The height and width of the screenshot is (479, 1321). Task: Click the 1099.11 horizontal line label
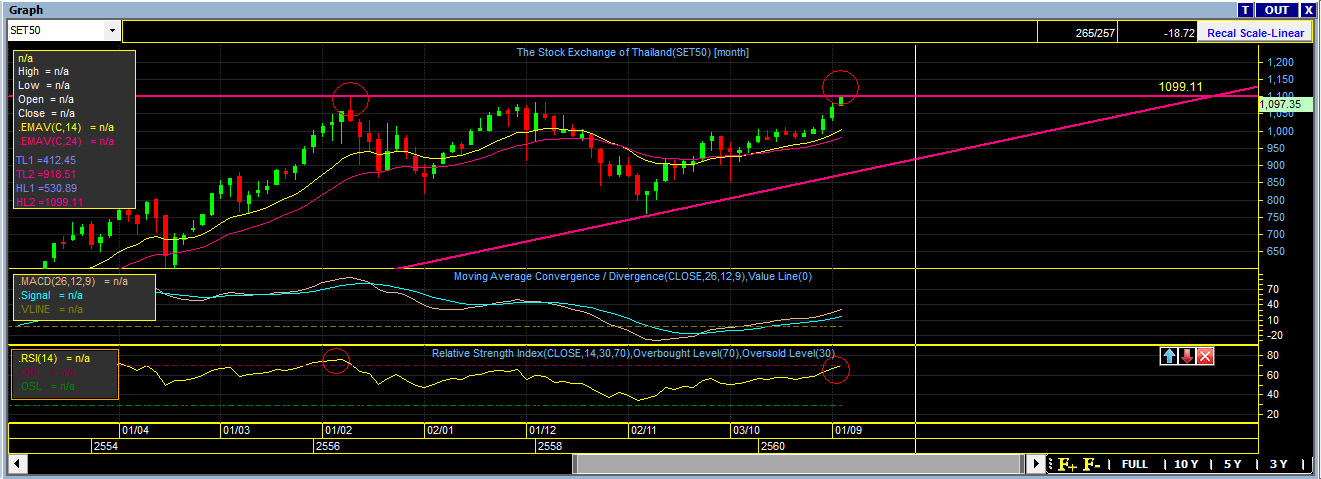(x=1180, y=87)
